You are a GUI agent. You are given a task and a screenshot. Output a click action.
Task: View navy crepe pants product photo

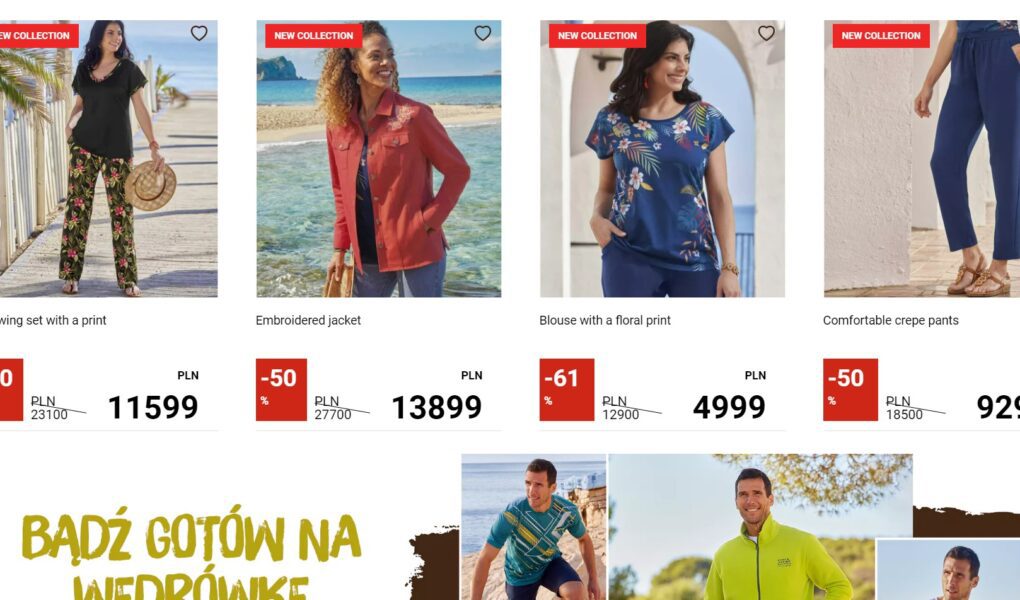click(922, 159)
